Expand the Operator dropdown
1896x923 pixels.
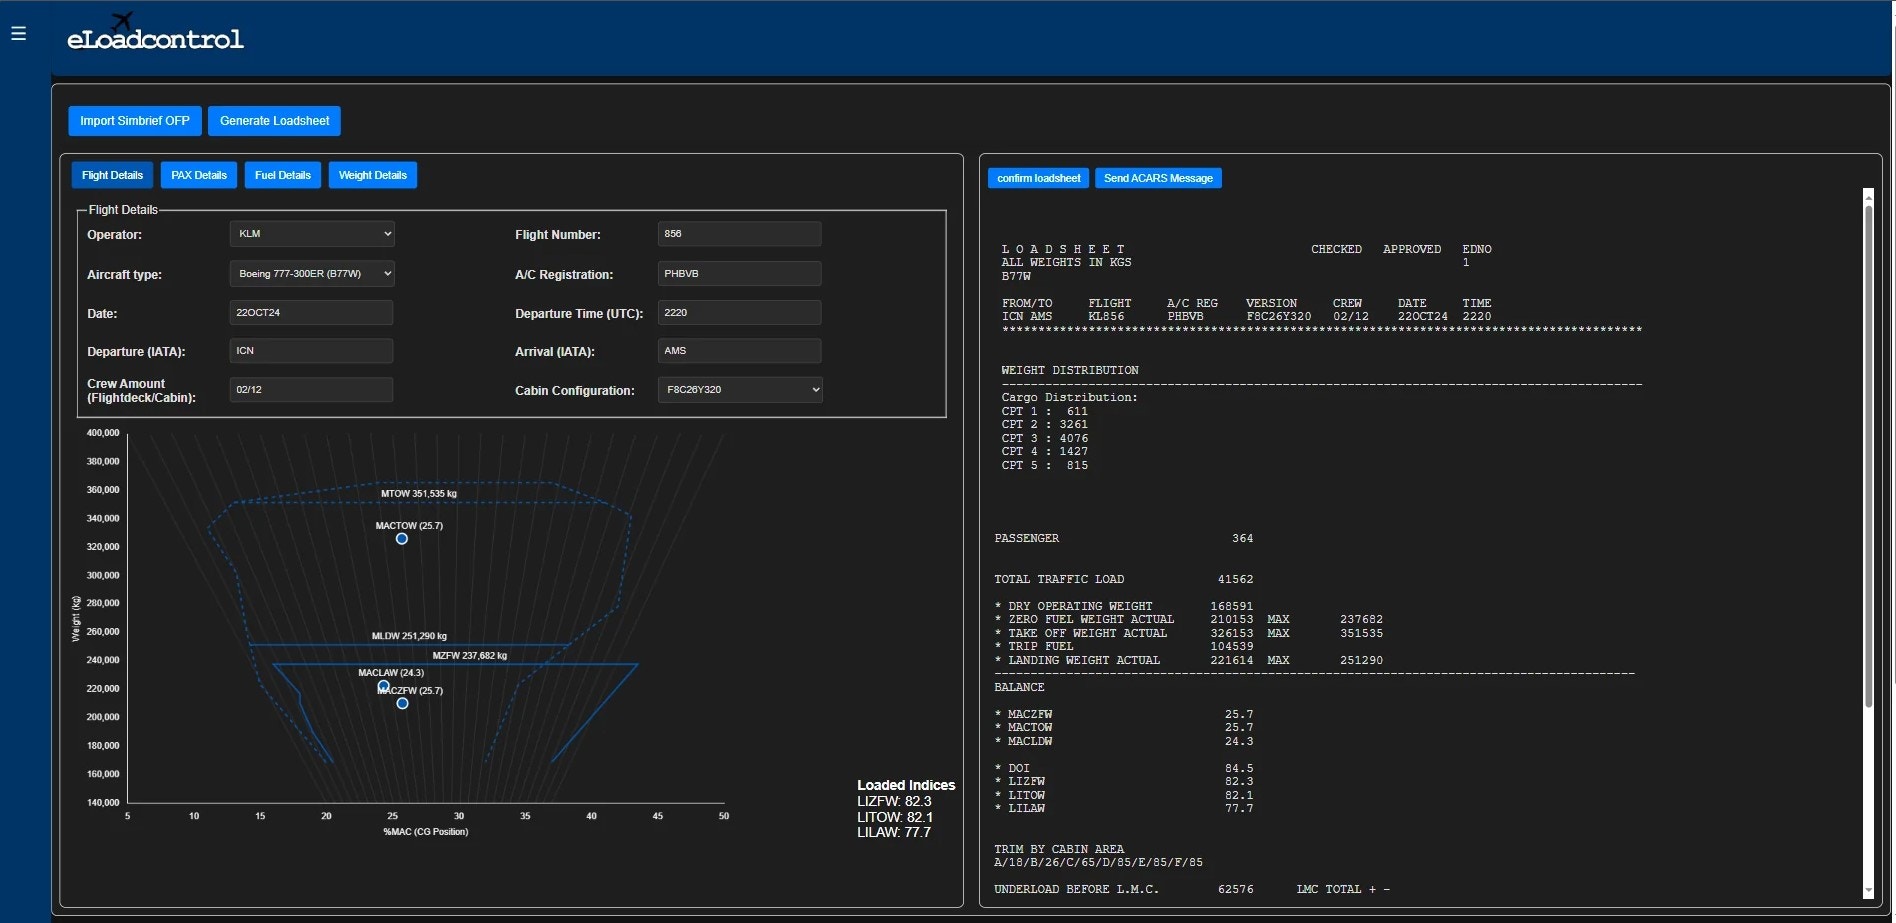coord(312,234)
